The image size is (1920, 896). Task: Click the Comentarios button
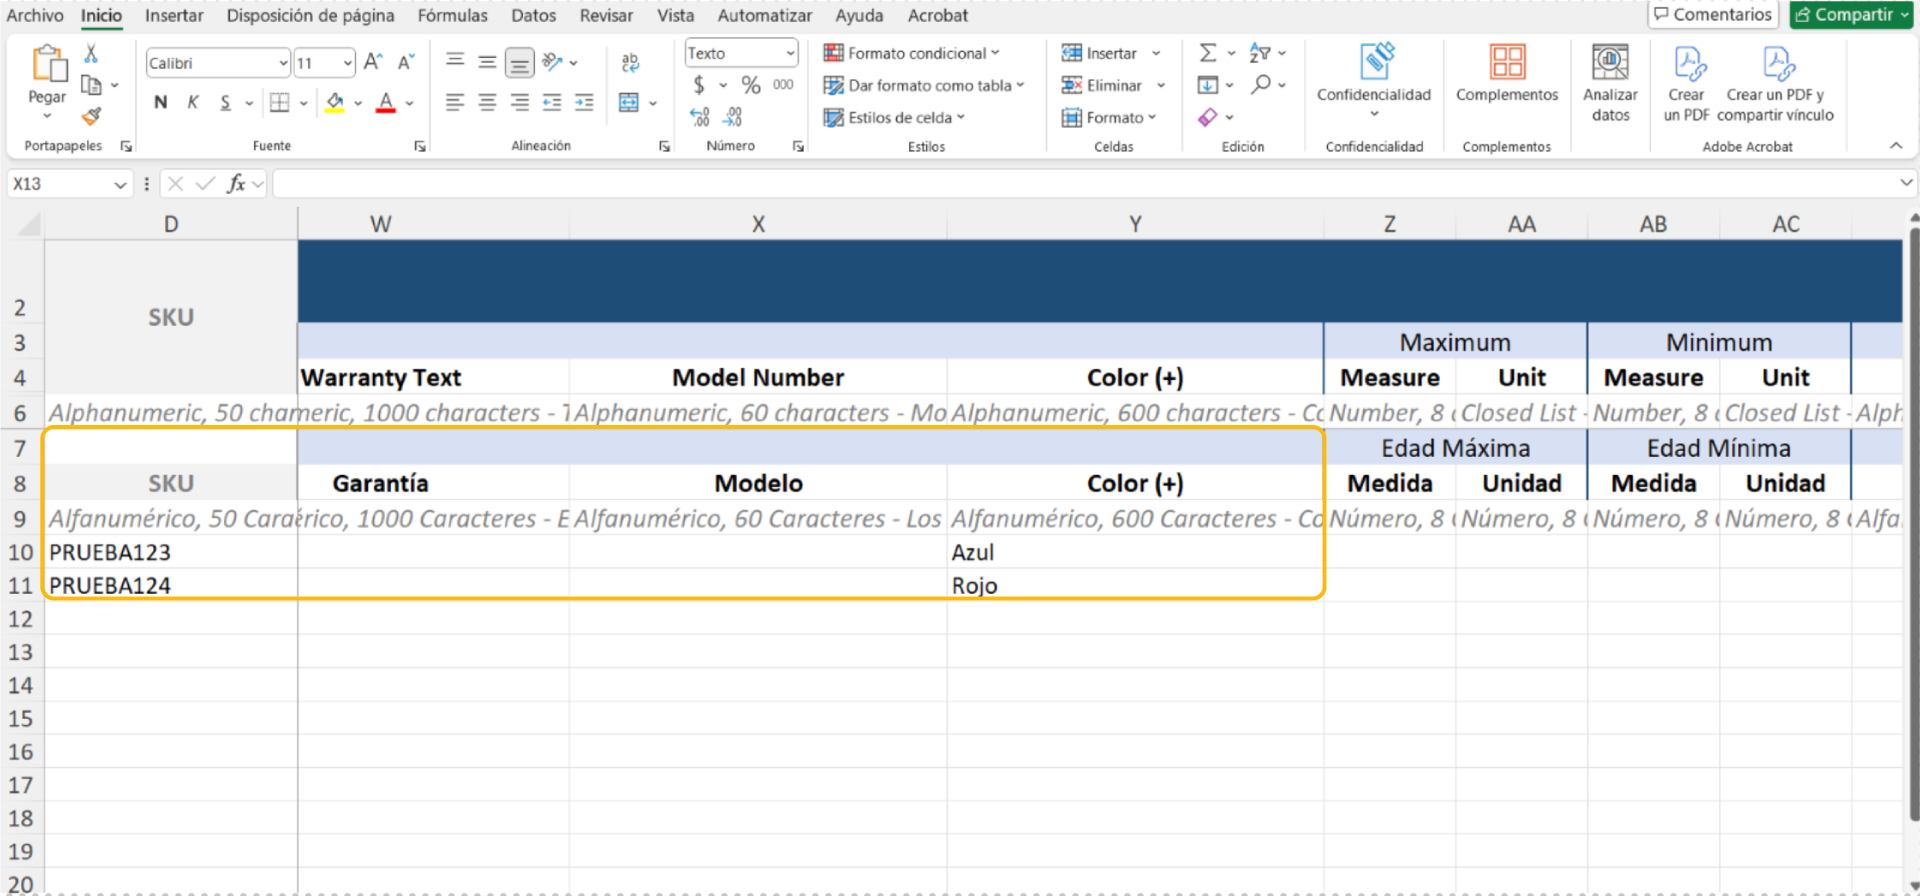pos(1712,14)
